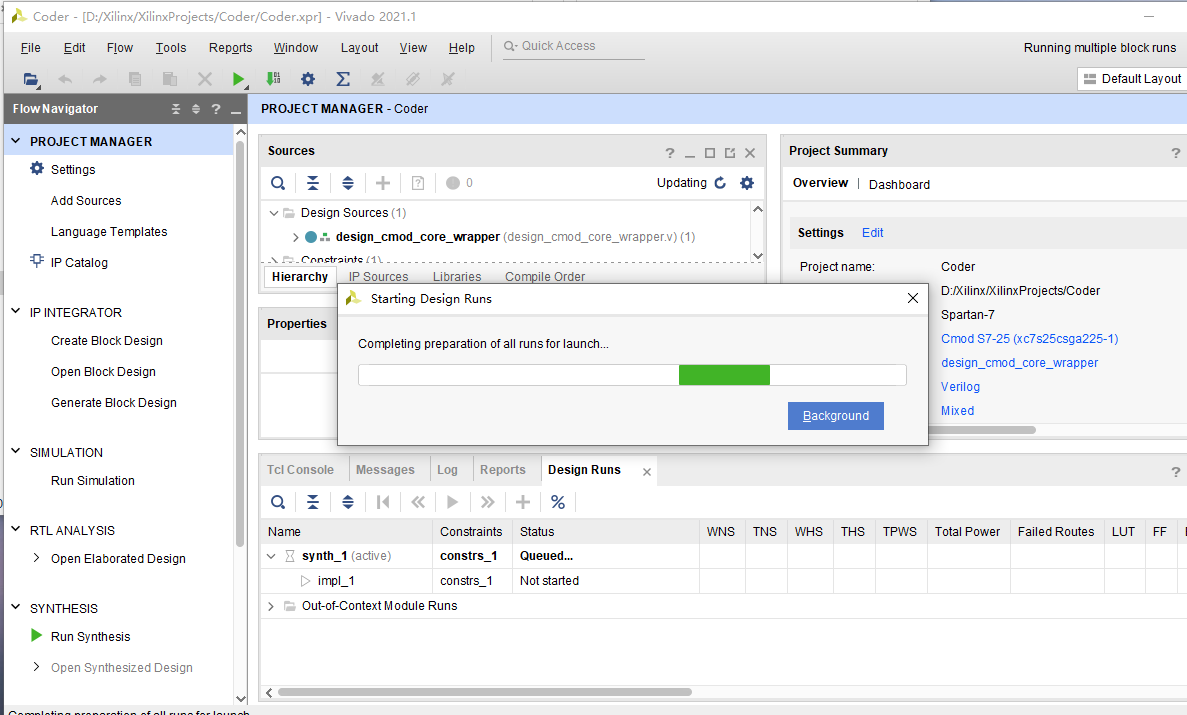Screen dimensions: 1187x715
Task: Click the Sigma toolbar icon
Action: 343,79
